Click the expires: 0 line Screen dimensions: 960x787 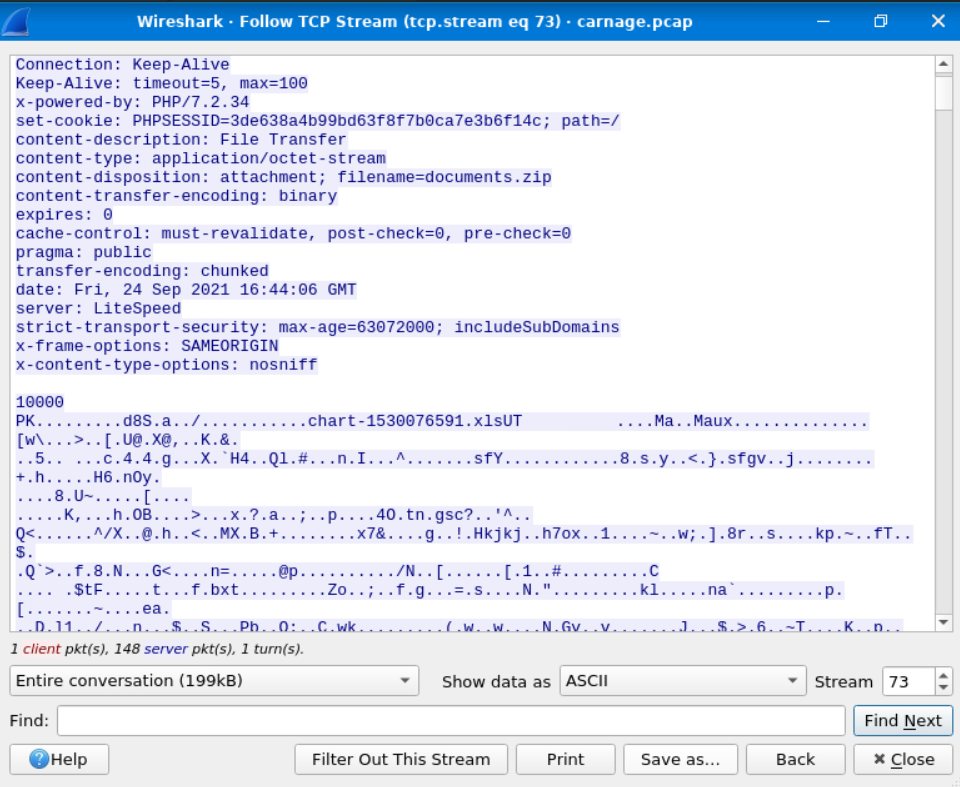[64, 215]
